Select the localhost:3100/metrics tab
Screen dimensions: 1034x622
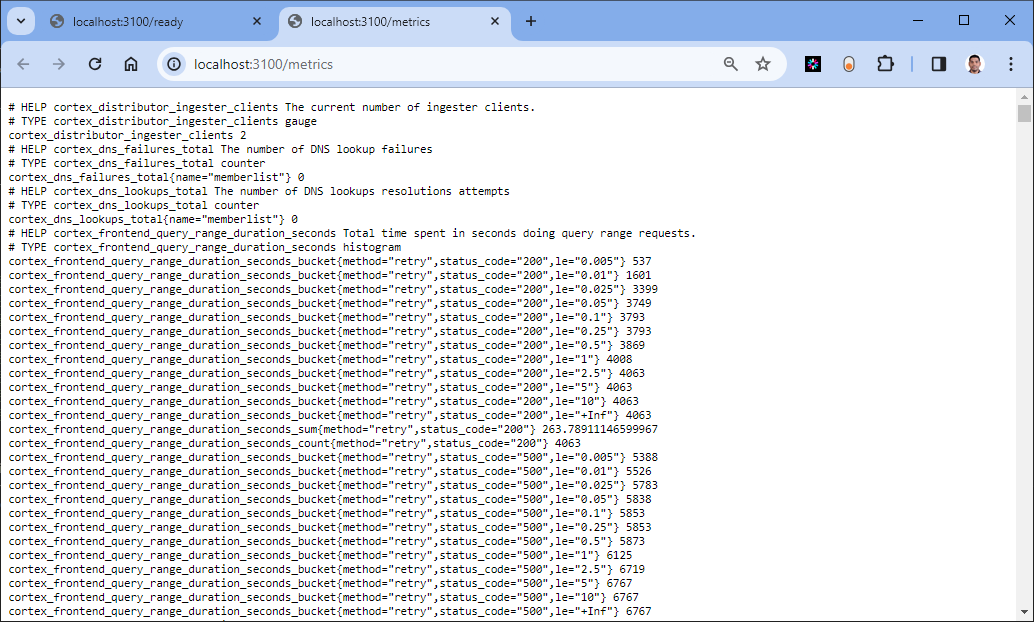(x=380, y=22)
